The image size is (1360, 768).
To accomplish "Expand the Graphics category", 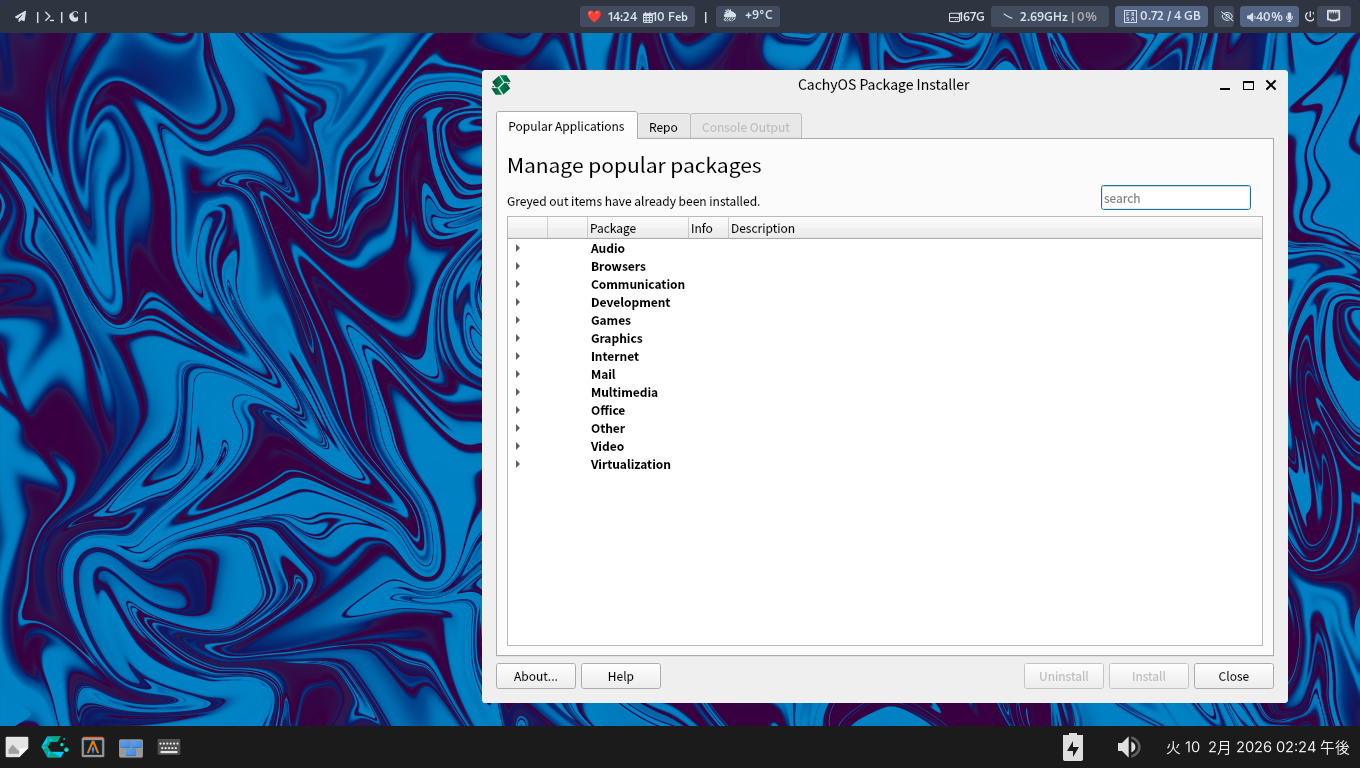I will point(517,338).
